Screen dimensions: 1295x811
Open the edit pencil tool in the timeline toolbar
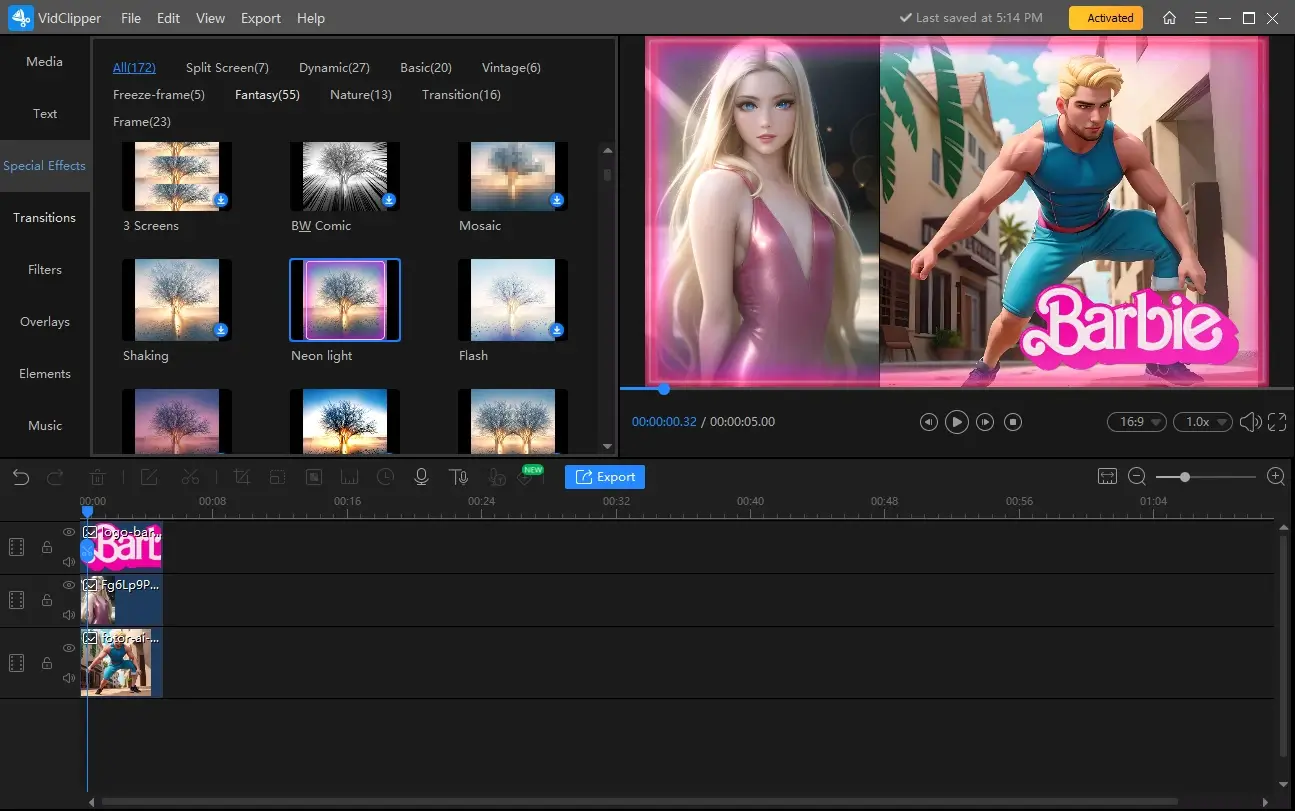pyautogui.click(x=149, y=477)
